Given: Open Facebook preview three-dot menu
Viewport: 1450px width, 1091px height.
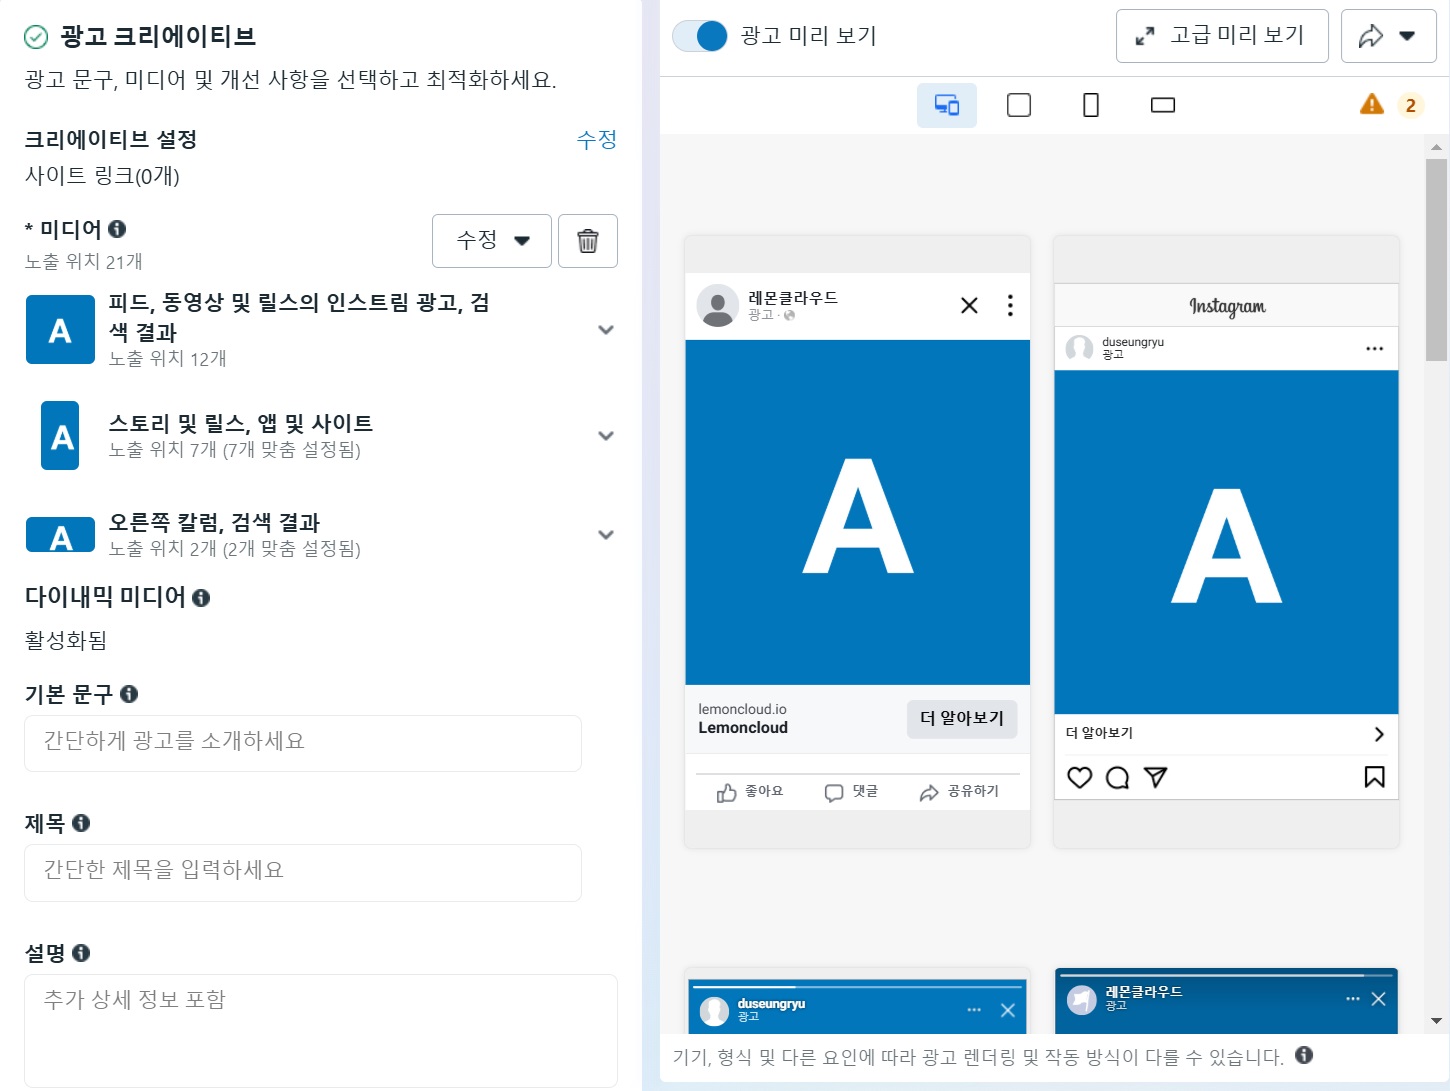Looking at the screenshot, I should point(1010,305).
